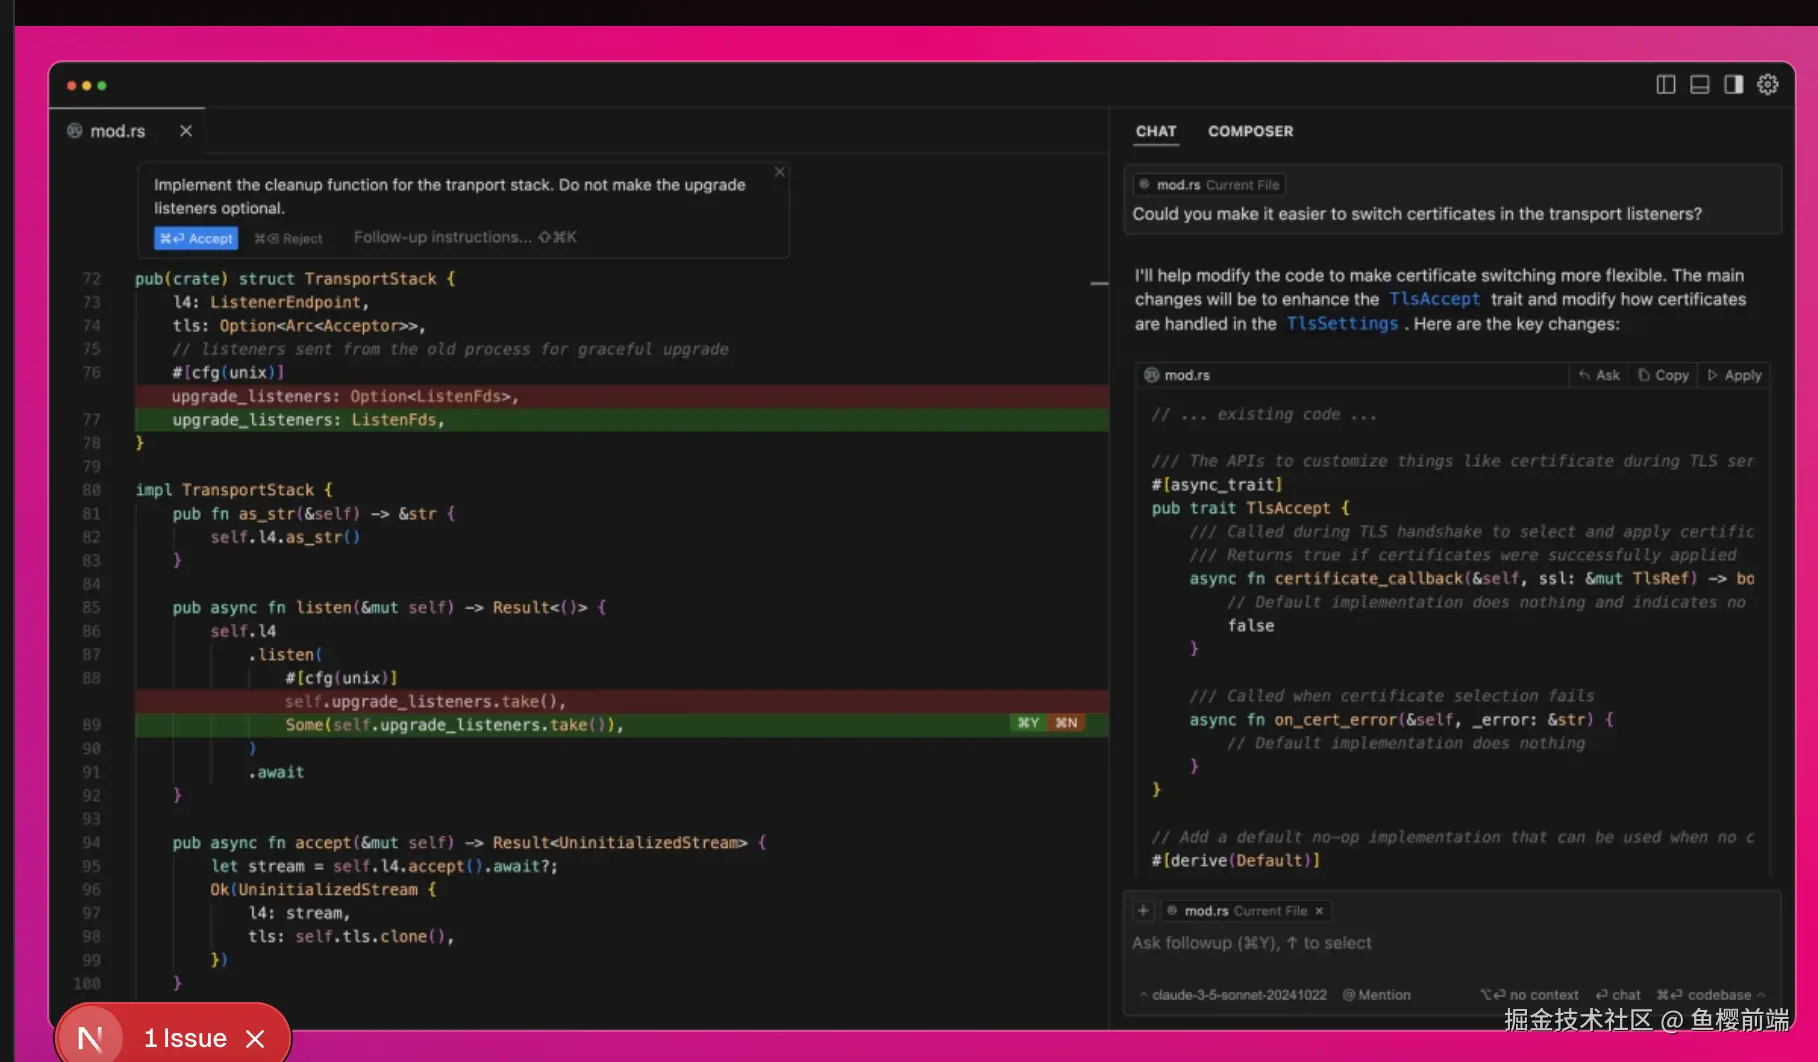Send message with codebase context

(1704, 995)
